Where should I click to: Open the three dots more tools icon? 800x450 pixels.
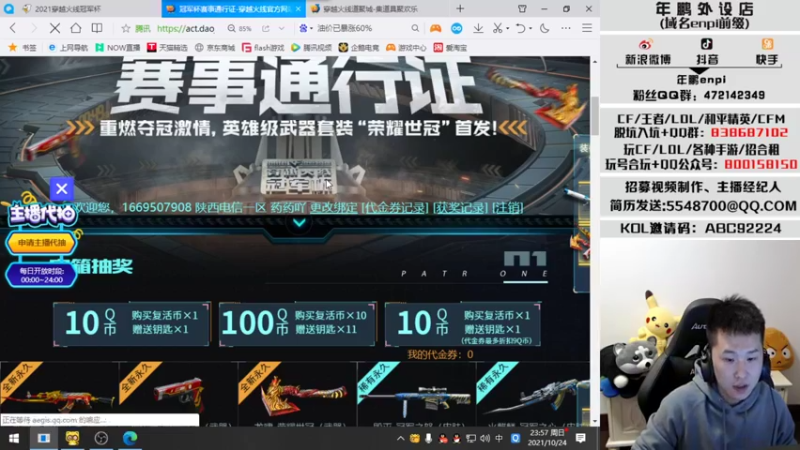pos(566,29)
